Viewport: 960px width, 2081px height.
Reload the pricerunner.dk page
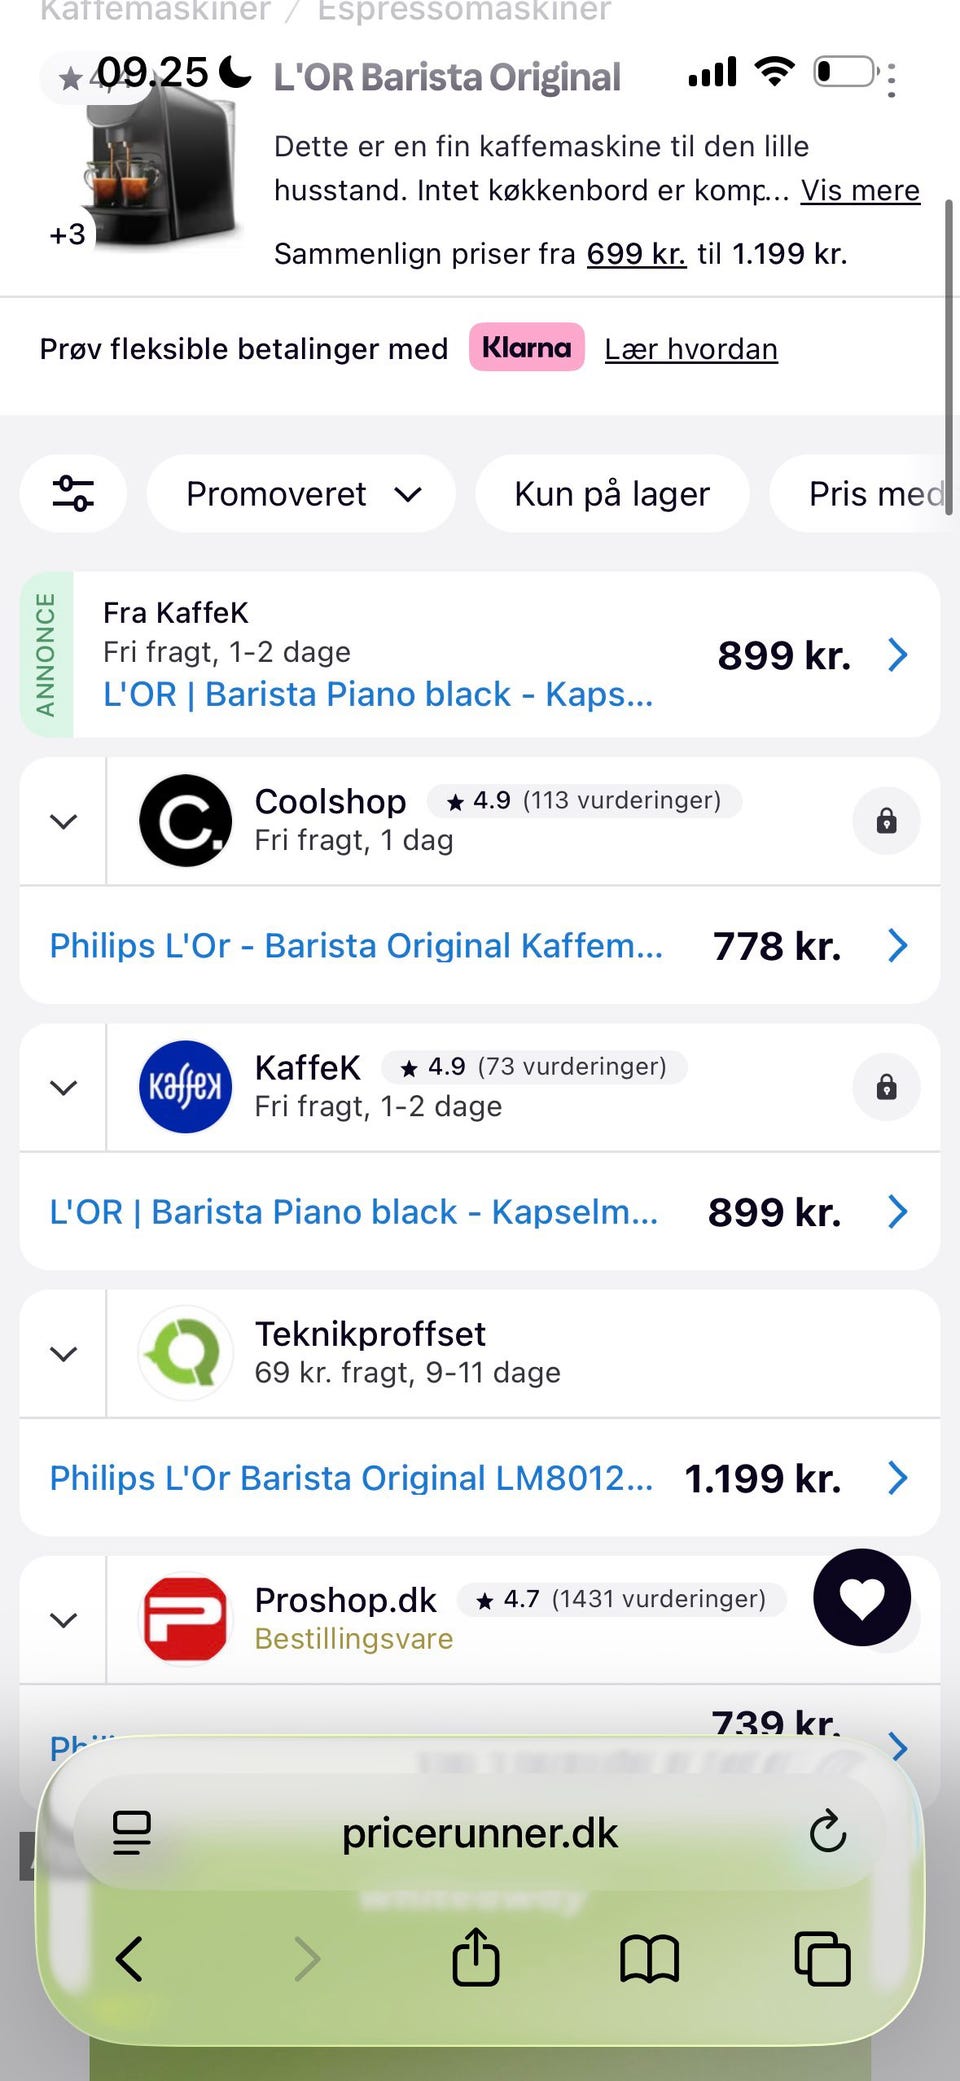point(827,1832)
